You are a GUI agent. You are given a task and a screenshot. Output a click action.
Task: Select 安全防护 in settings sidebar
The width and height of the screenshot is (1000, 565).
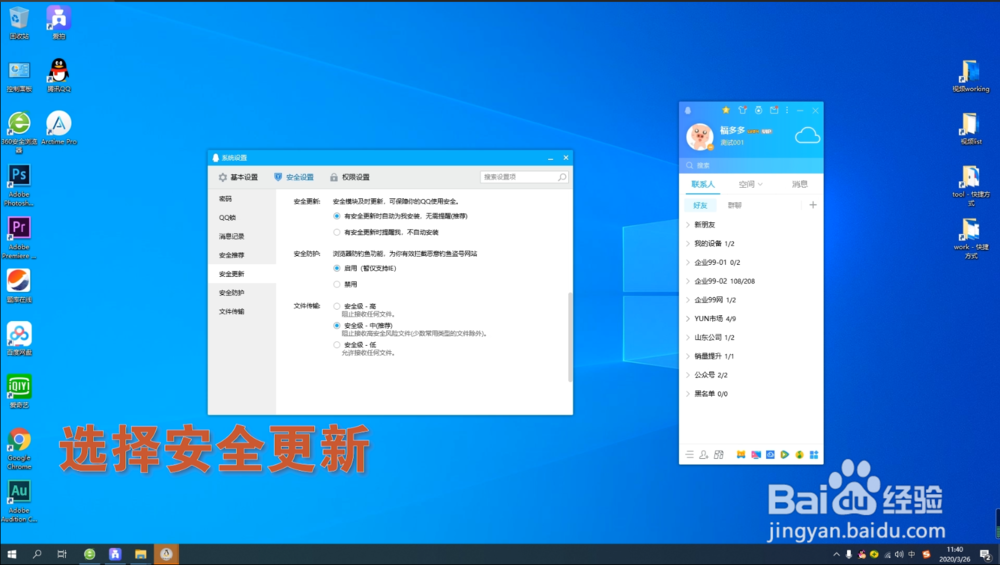[x=242, y=293]
